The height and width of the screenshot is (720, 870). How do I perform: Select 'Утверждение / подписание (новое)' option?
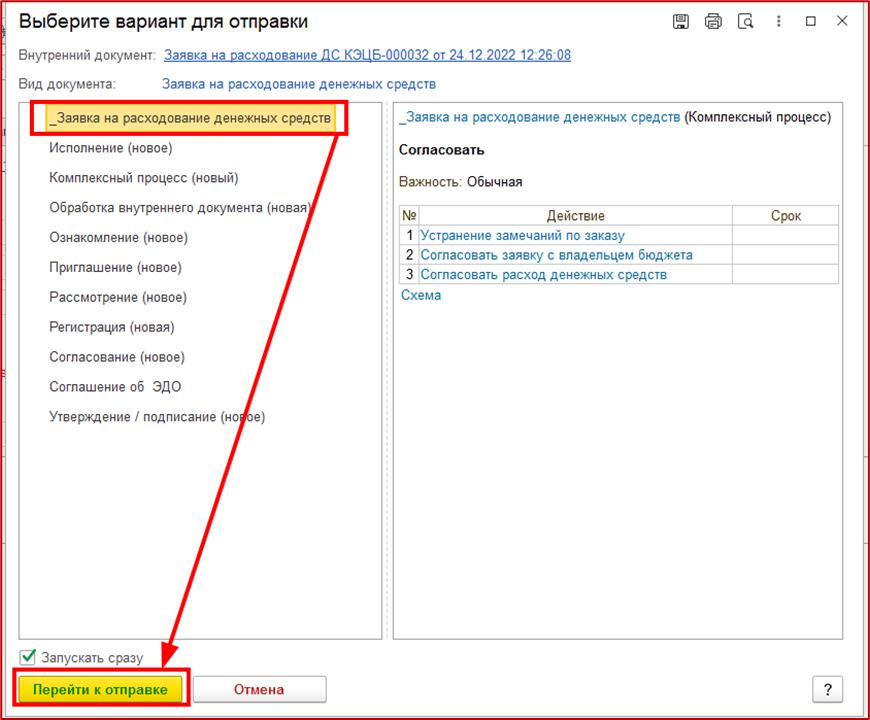[x=157, y=417]
